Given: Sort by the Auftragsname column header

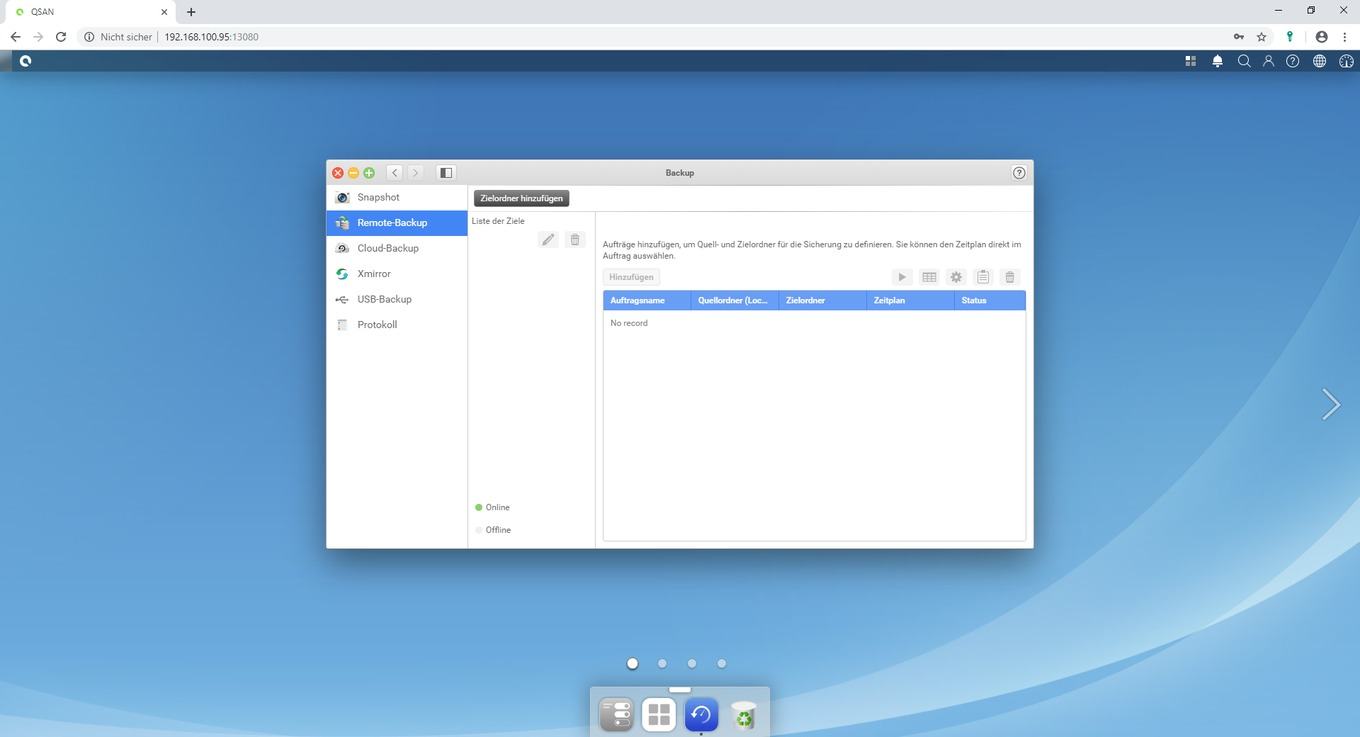Looking at the screenshot, I should pyautogui.click(x=647, y=300).
